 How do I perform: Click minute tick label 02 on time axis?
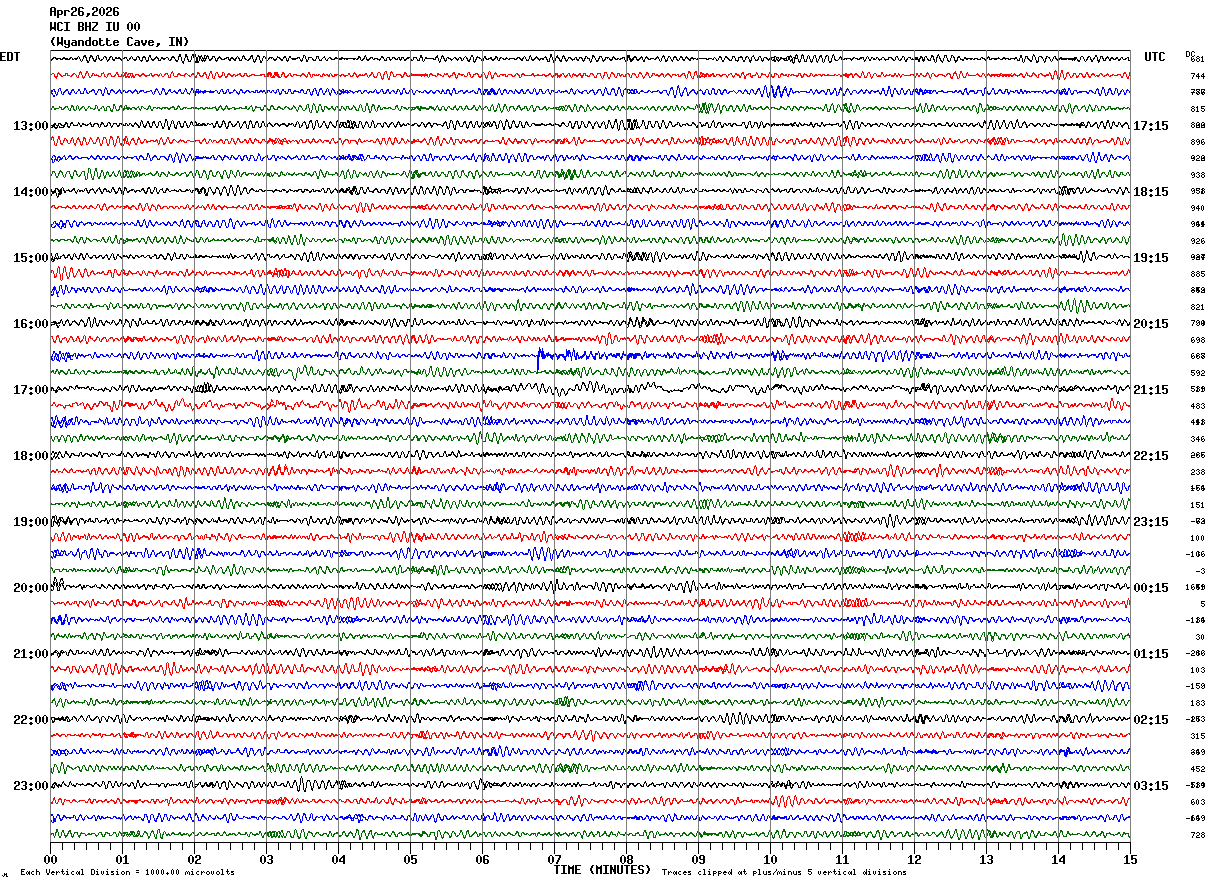tap(194, 859)
